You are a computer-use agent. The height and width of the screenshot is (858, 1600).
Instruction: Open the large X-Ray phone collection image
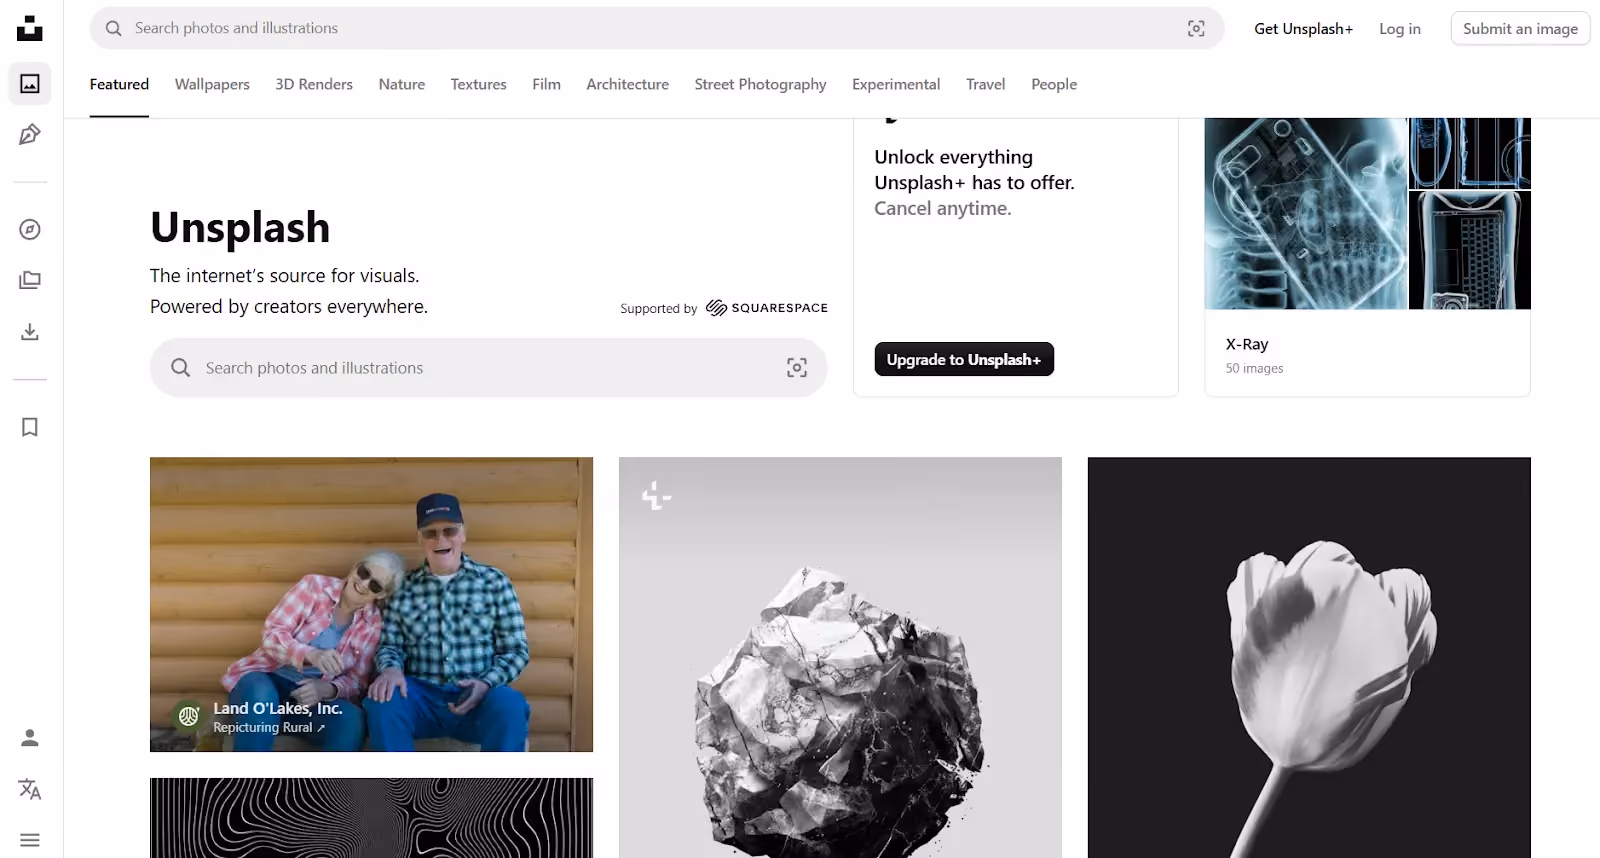(x=1306, y=214)
